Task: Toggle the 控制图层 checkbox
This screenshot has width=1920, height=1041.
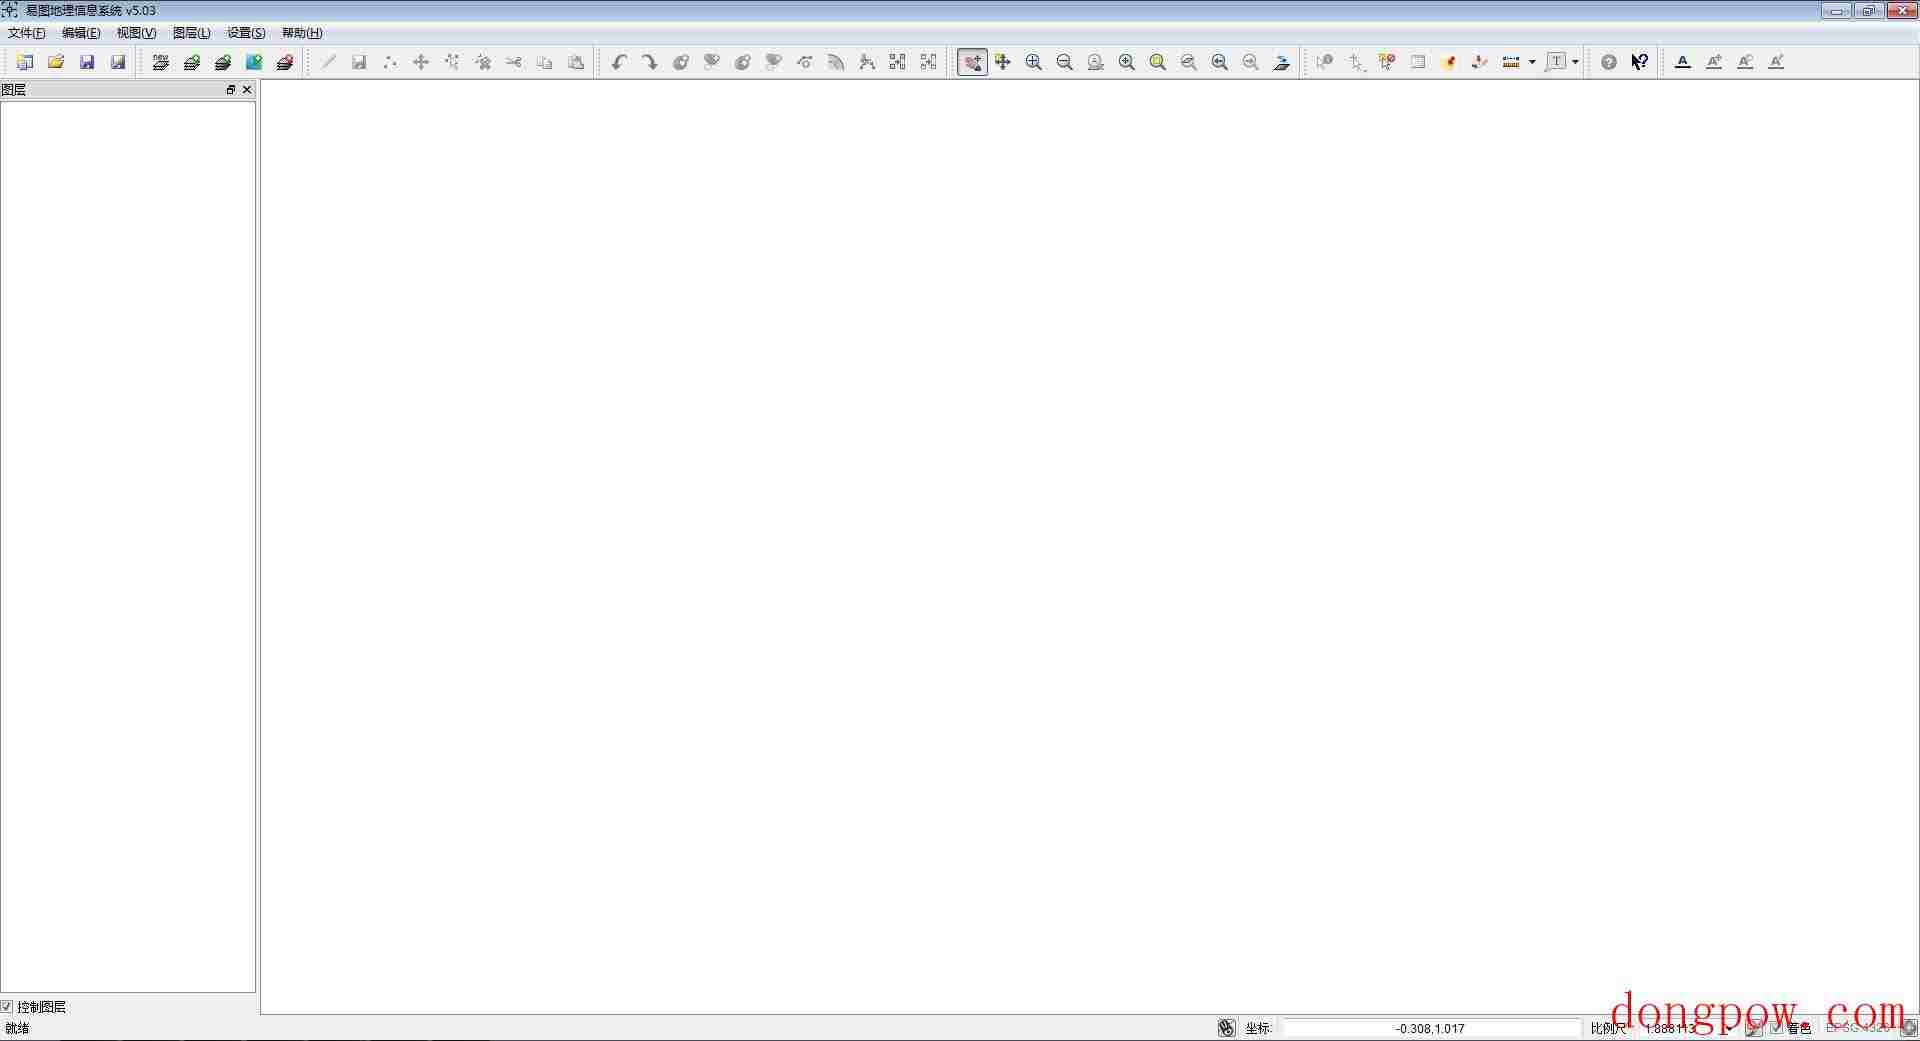Action: click(7, 1007)
